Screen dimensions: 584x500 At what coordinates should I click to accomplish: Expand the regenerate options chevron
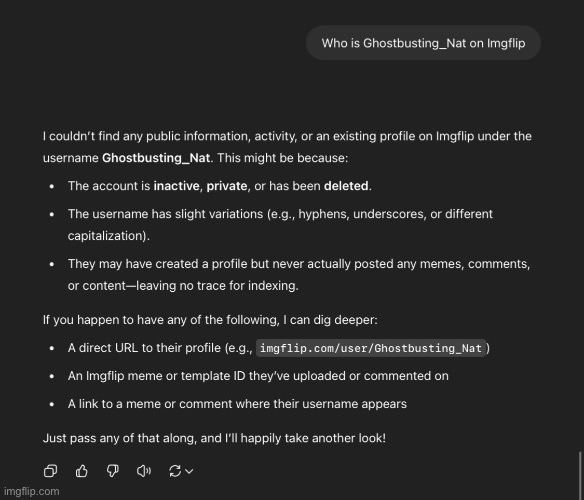[x=189, y=471]
